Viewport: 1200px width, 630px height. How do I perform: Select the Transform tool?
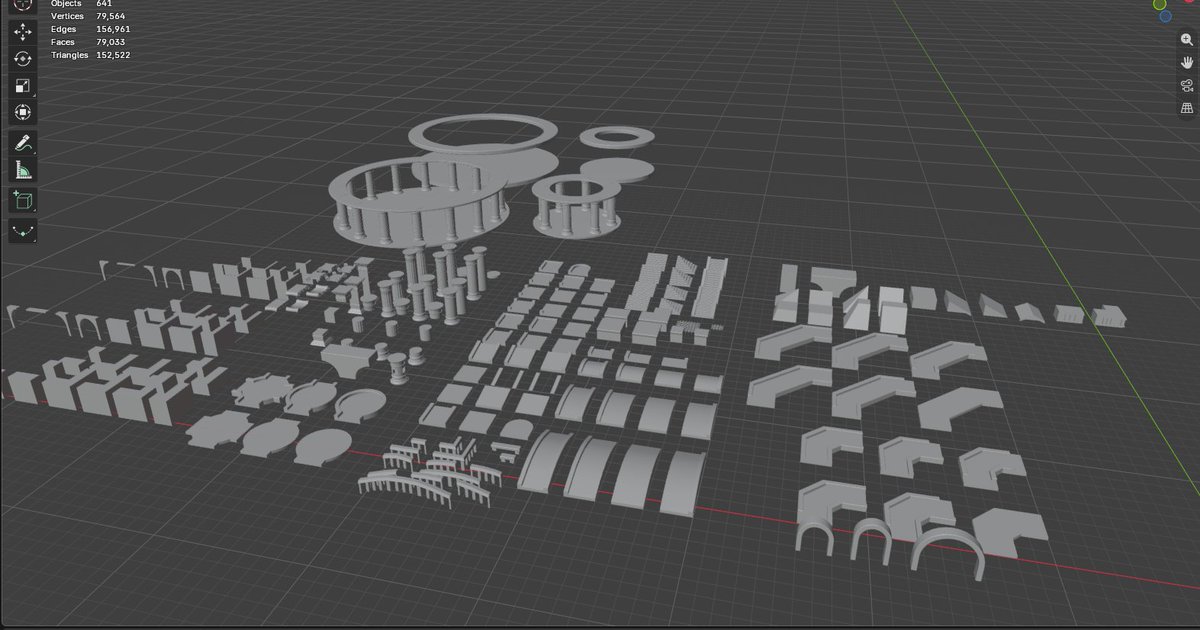coord(23,113)
